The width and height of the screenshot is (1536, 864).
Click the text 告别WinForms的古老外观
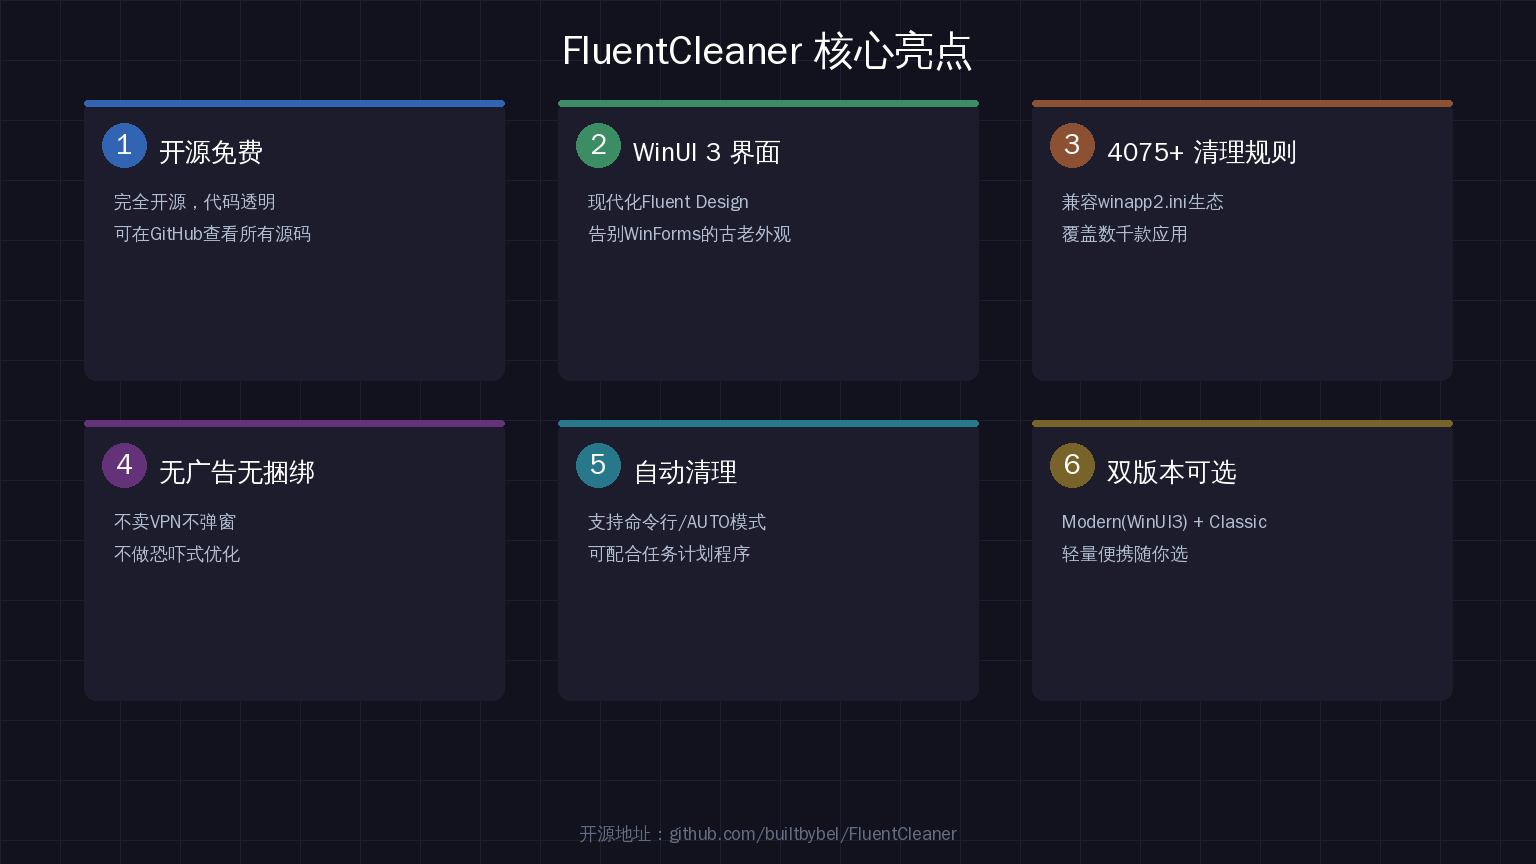[x=689, y=234]
